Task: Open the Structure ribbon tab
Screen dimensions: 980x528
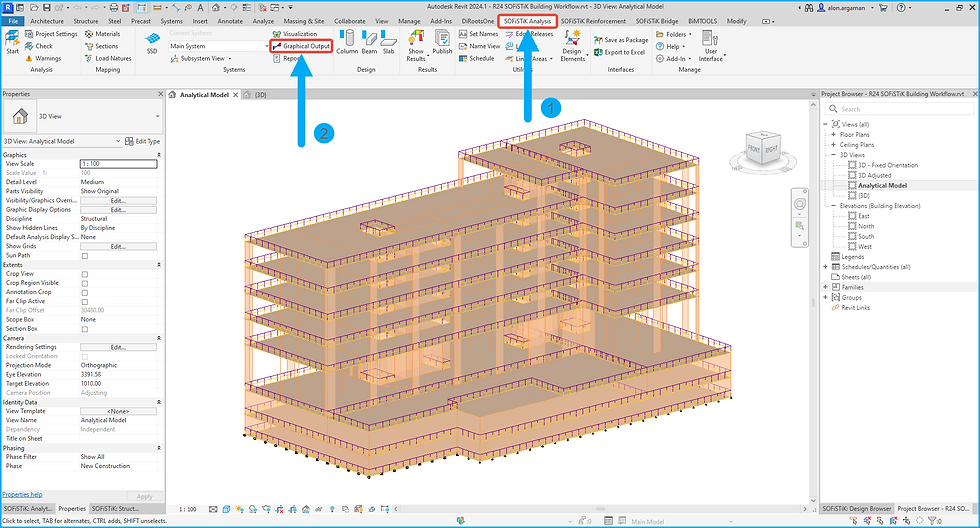Action: tap(86, 21)
